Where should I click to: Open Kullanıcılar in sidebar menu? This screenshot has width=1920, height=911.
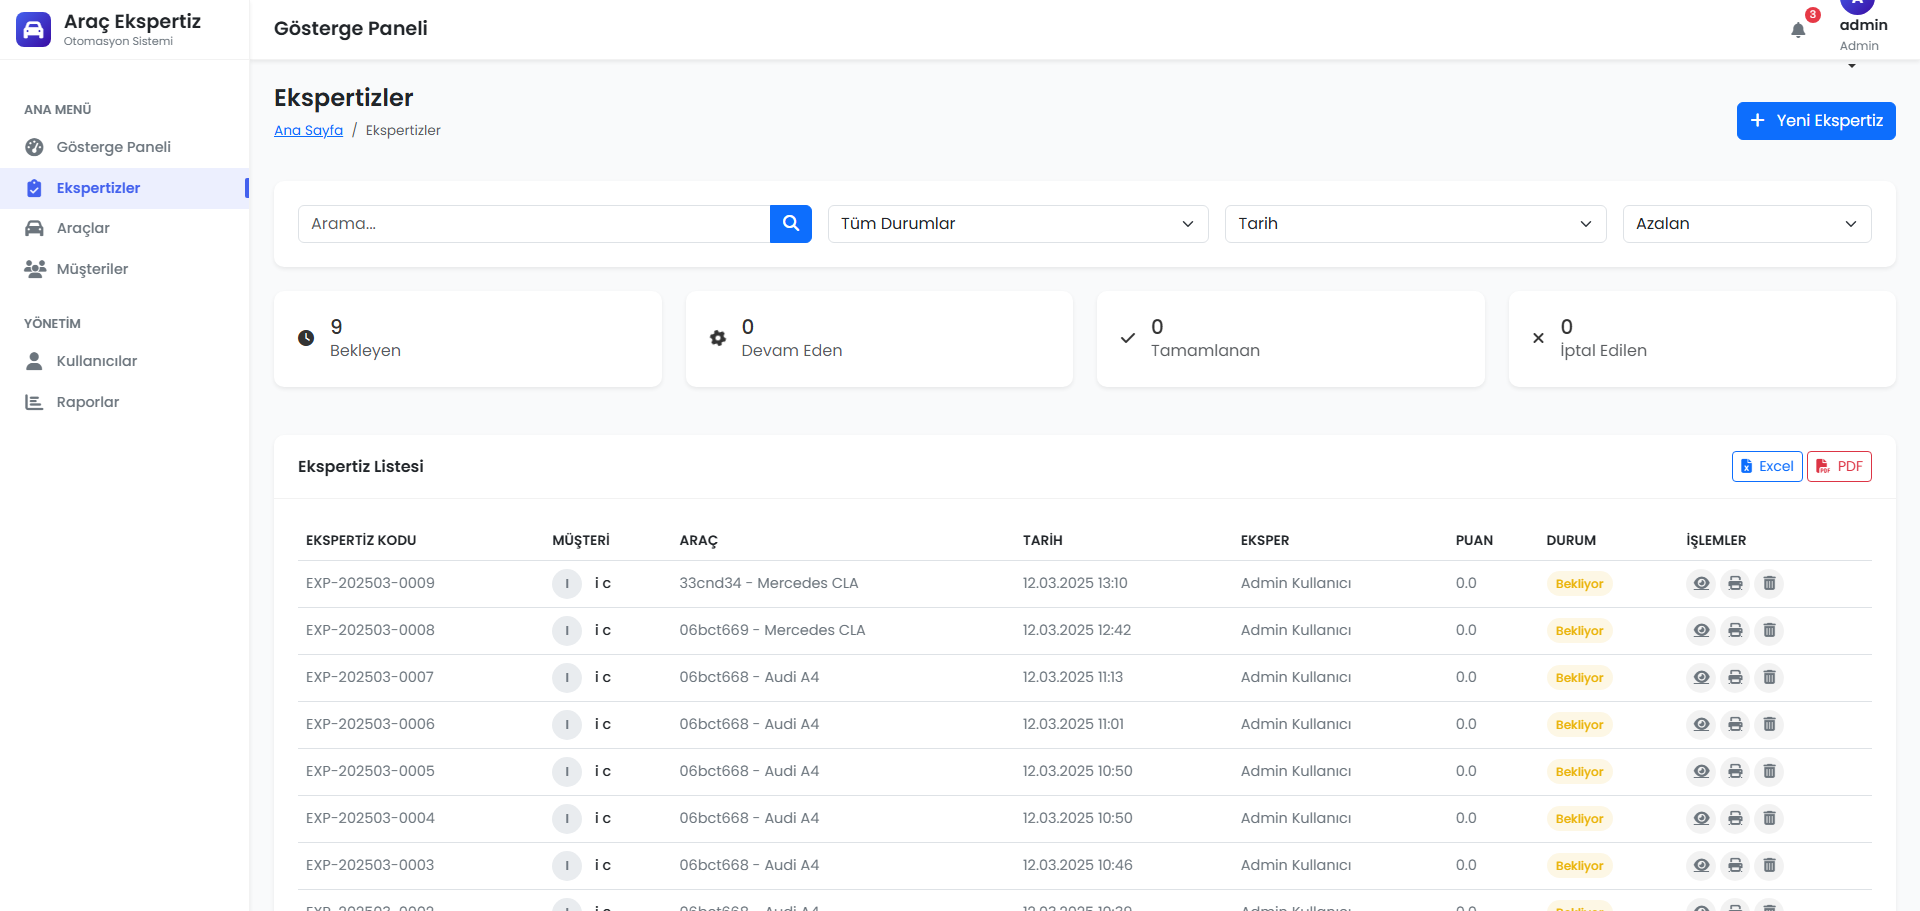[x=124, y=362]
